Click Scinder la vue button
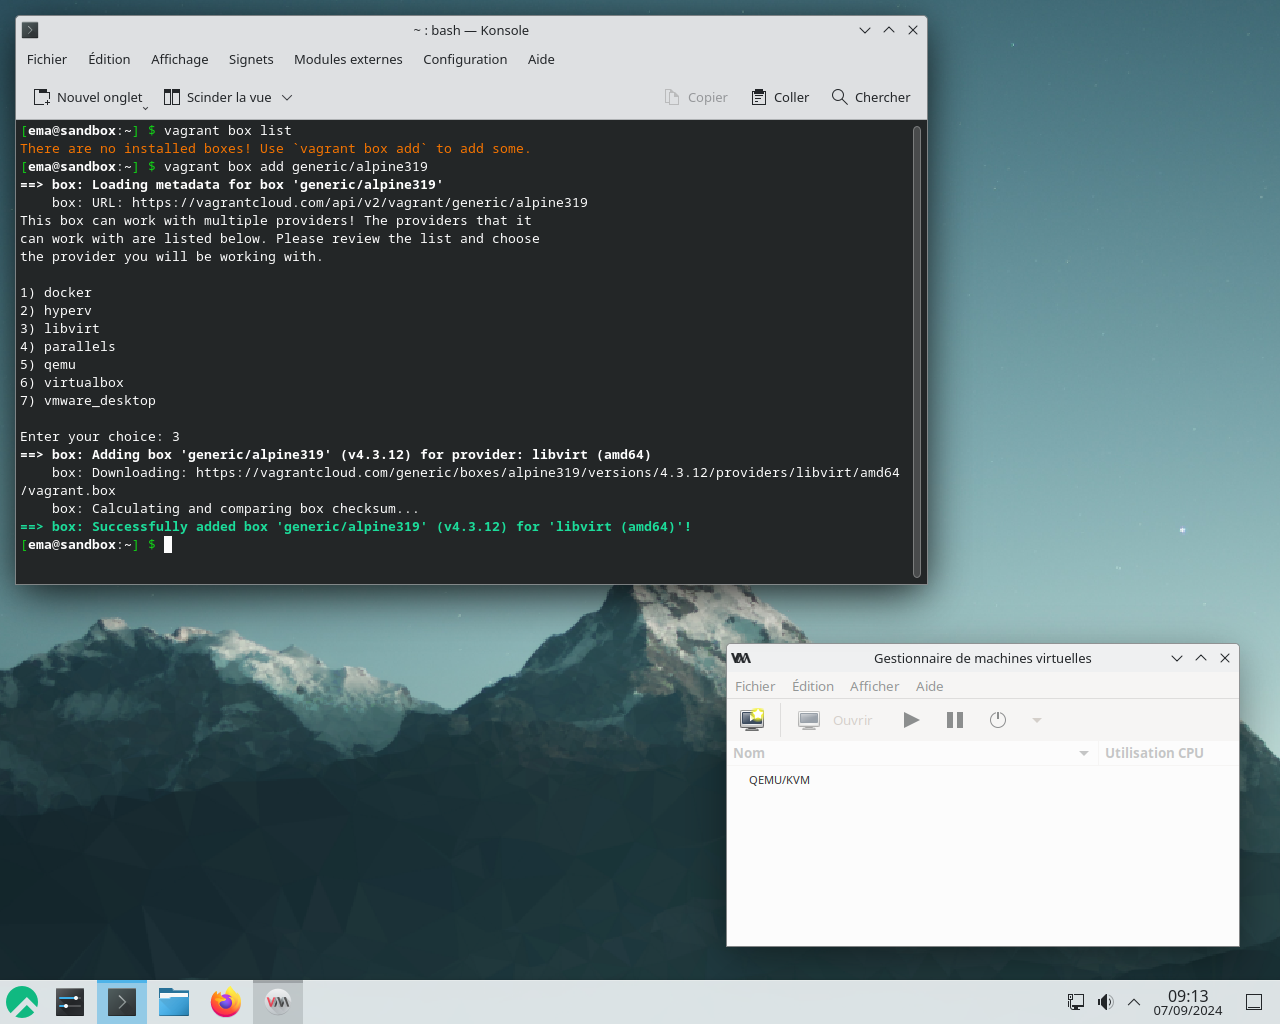This screenshot has height=1024, width=1280. [x=218, y=97]
